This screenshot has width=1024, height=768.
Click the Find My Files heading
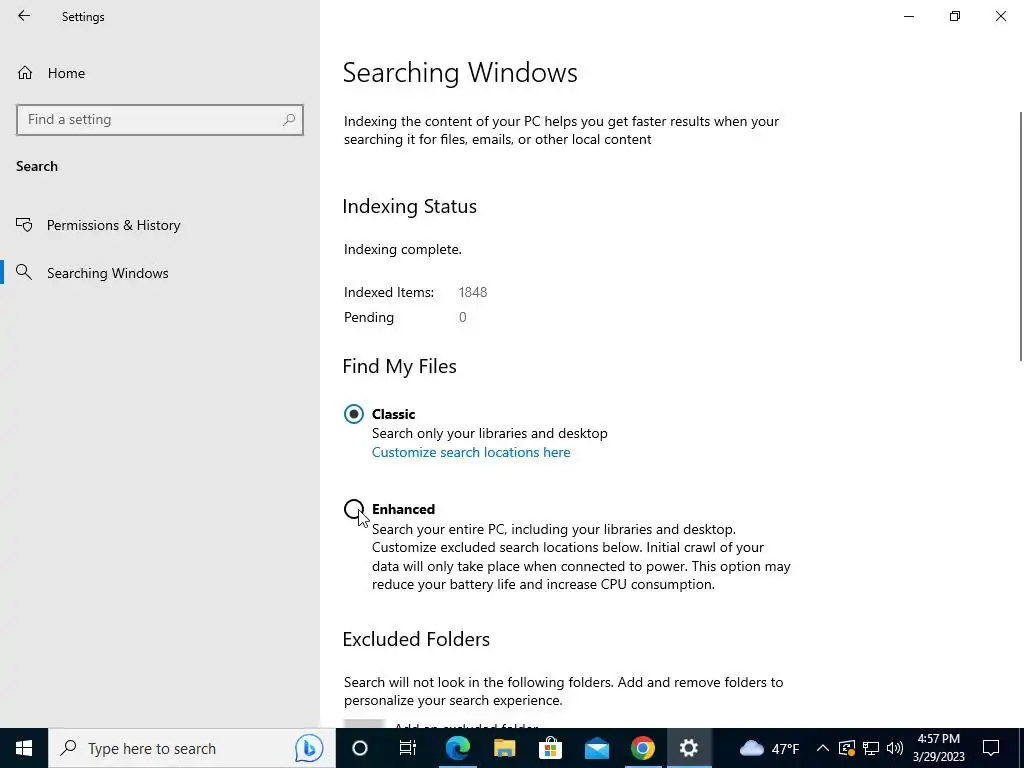click(x=400, y=366)
